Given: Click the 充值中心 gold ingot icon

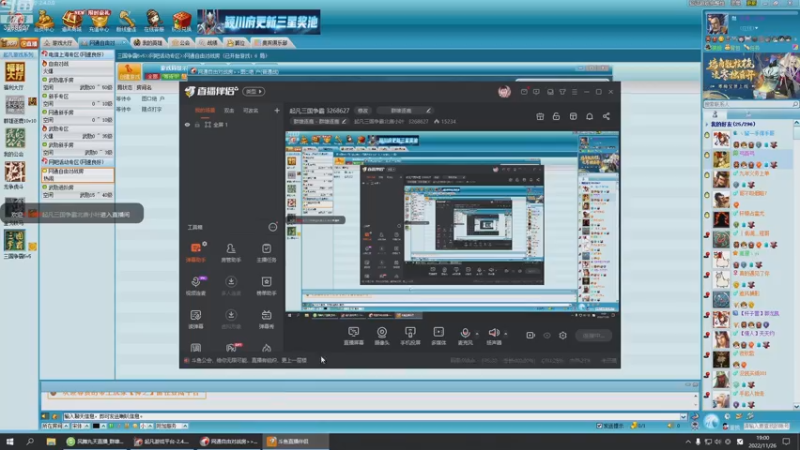Looking at the screenshot, I should [99, 20].
